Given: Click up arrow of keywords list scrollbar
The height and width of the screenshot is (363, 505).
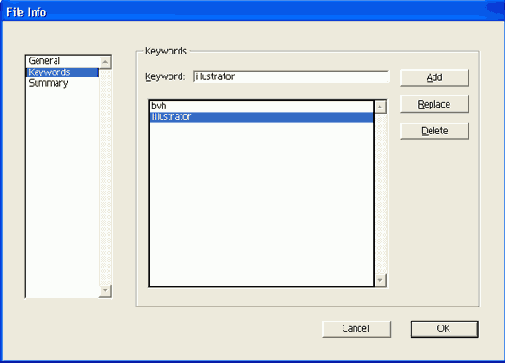Looking at the screenshot, I should (x=380, y=107).
